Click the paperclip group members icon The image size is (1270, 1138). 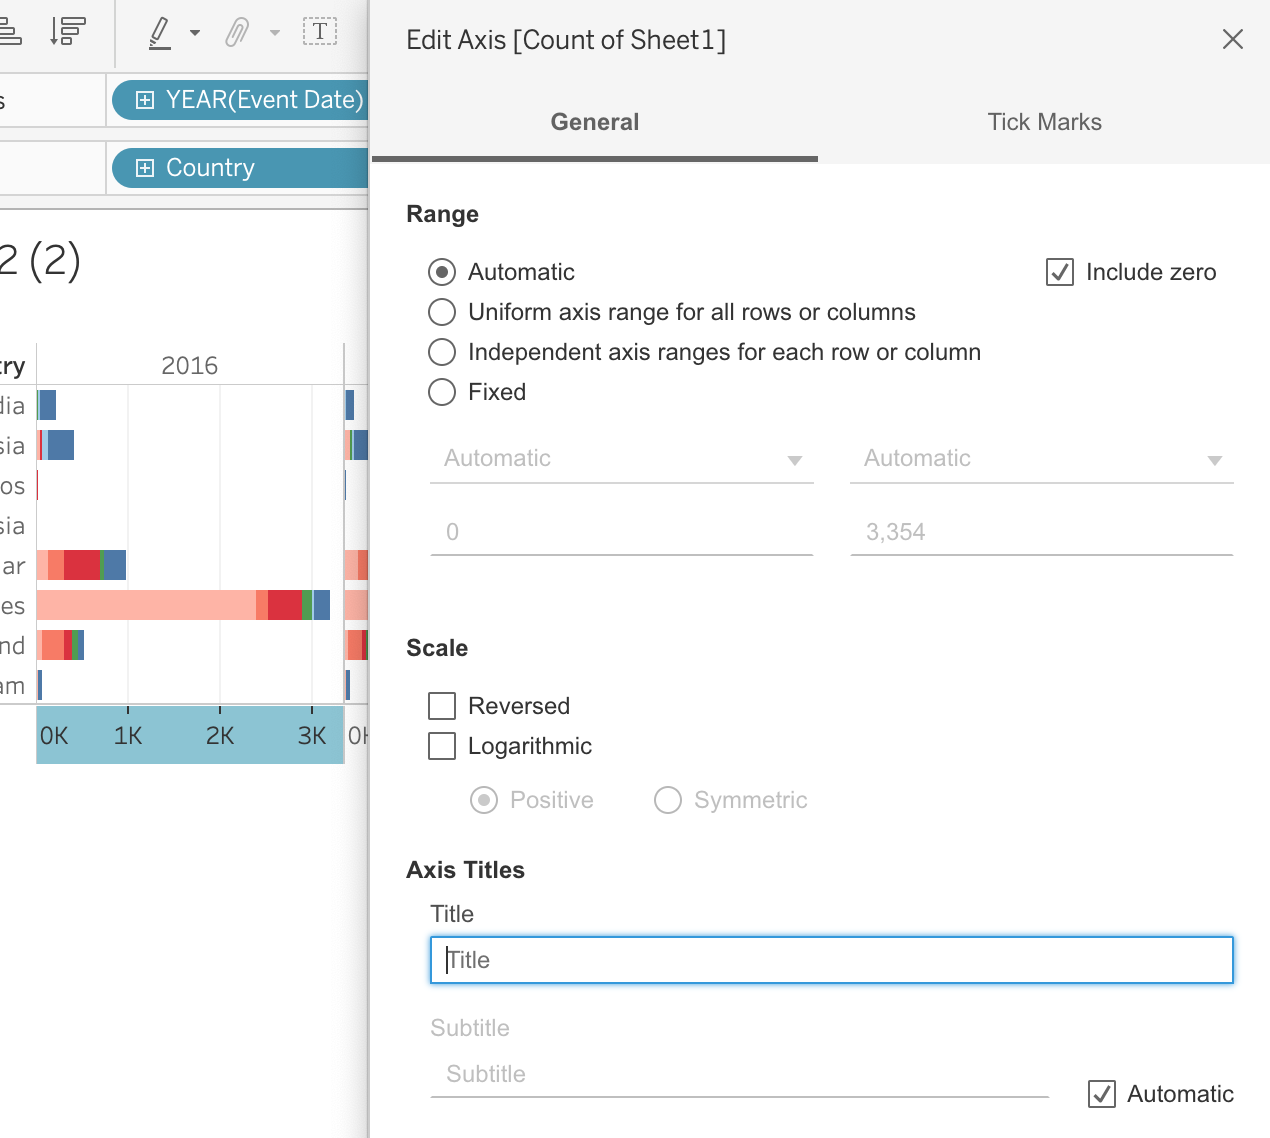[x=236, y=32]
